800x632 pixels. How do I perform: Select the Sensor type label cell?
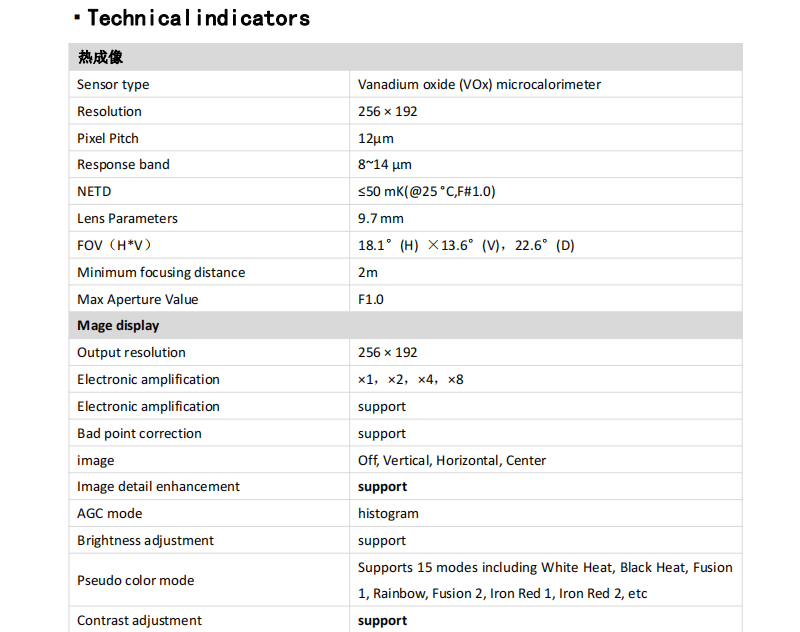[x=113, y=85]
